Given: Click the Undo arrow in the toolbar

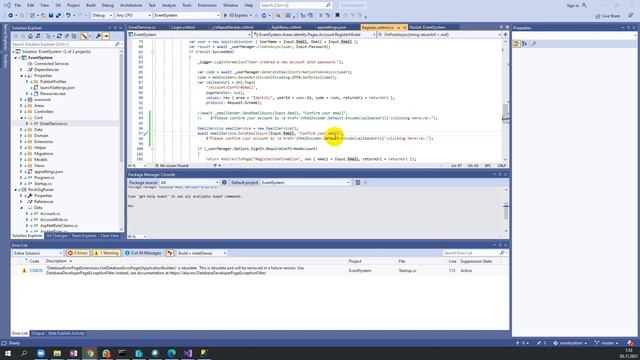Looking at the screenshot, I should point(68,16).
